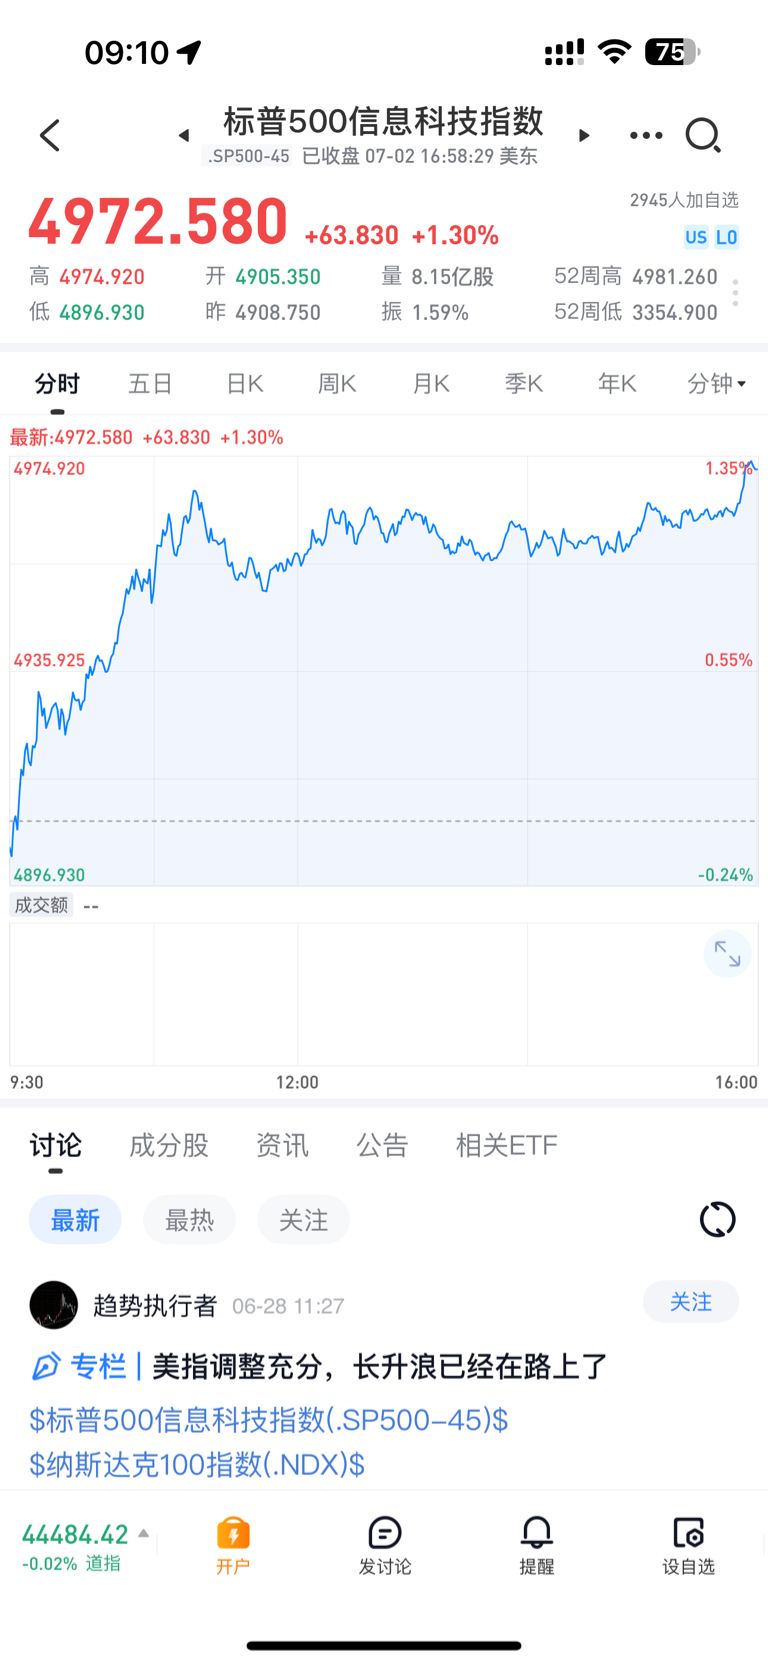Expand chart to fullscreen
Screen dimensions: 768x1665
coord(727,955)
